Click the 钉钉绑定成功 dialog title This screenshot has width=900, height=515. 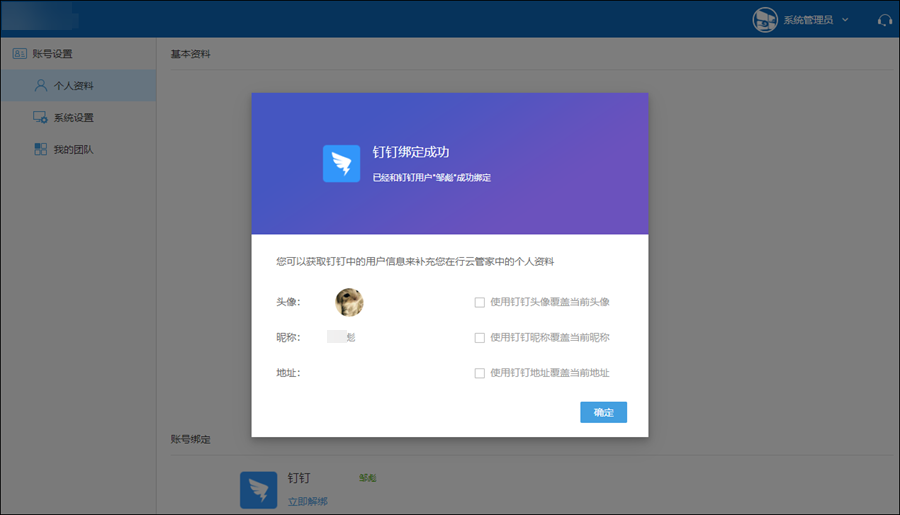click(411, 152)
